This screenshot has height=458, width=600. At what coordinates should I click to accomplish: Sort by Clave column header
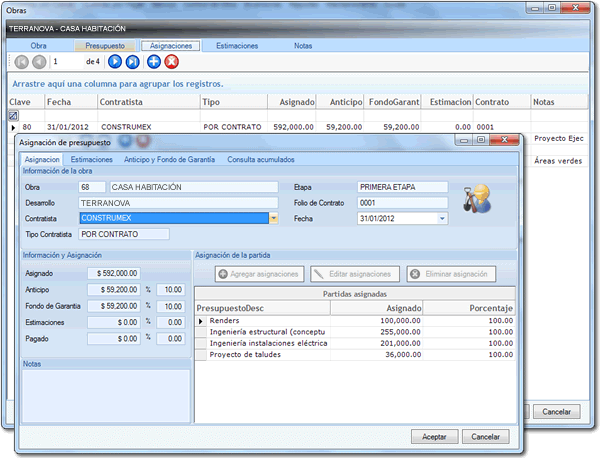pyautogui.click(x=26, y=102)
